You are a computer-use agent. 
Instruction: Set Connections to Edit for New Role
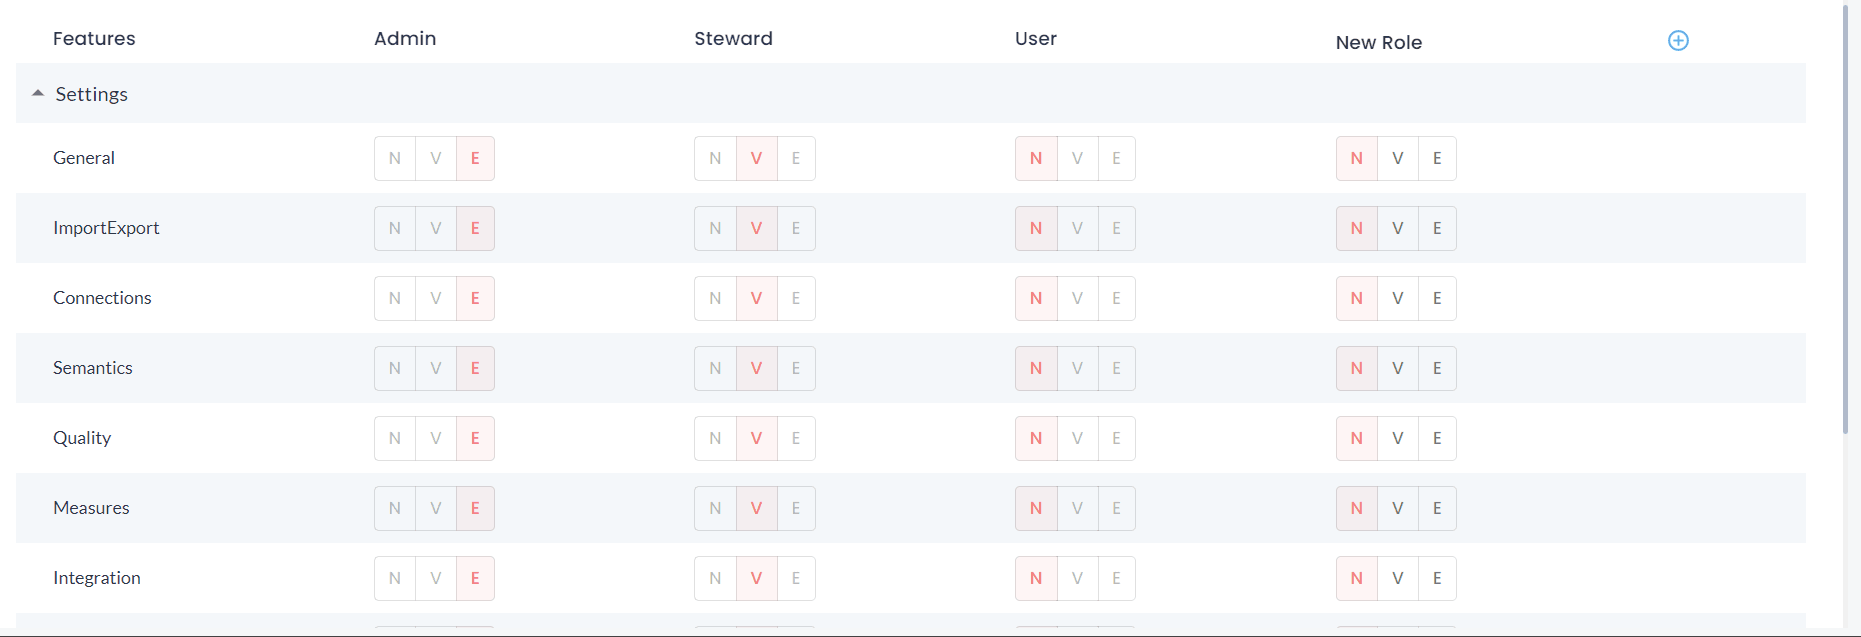pyautogui.click(x=1437, y=298)
